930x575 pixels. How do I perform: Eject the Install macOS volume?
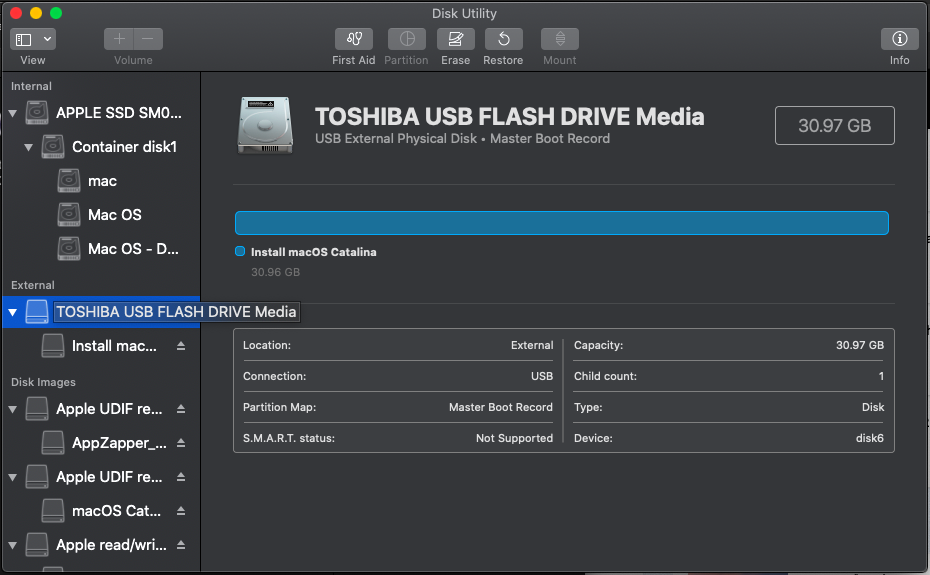coord(181,346)
